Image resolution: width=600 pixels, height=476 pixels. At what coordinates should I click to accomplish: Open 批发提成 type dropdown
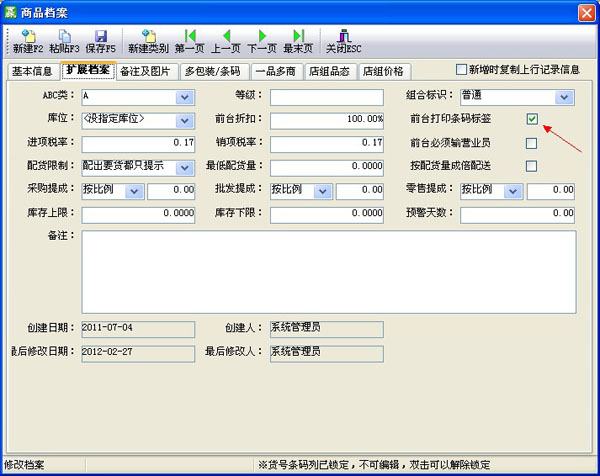tap(323, 191)
